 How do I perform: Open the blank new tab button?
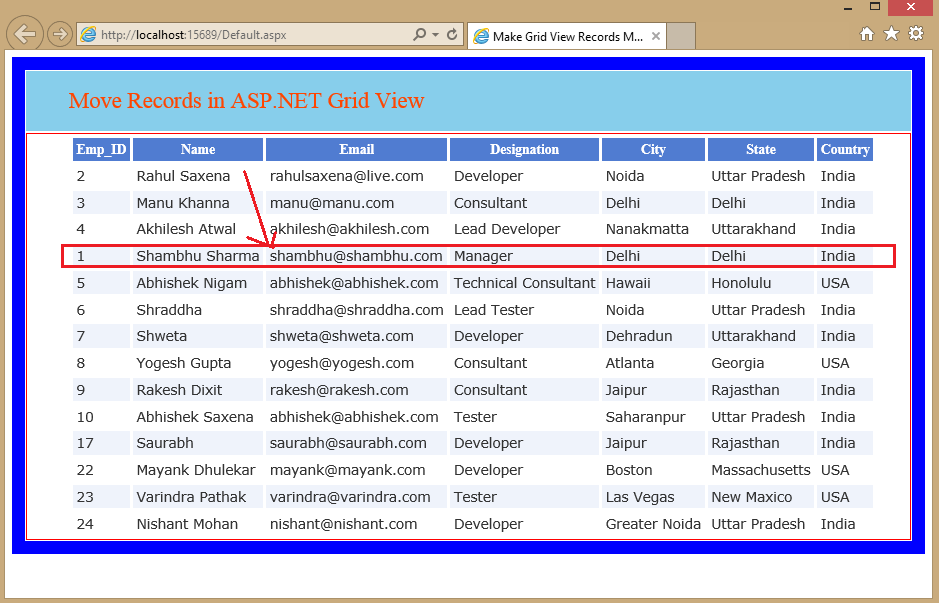click(x=681, y=37)
